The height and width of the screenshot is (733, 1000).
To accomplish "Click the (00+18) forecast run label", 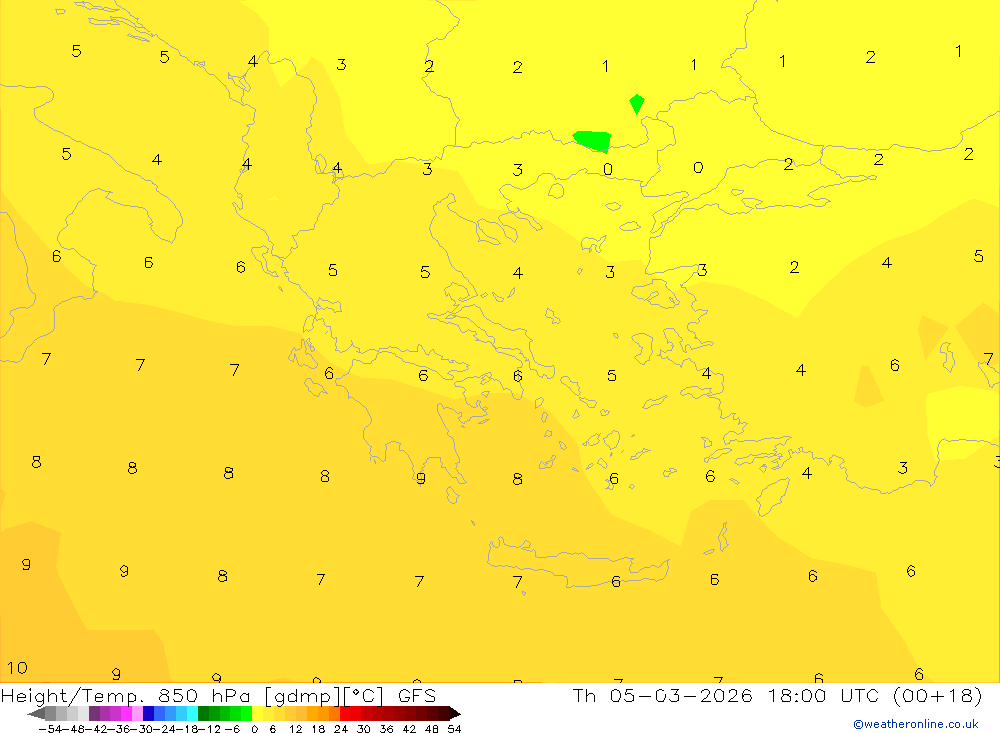I will (937, 695).
